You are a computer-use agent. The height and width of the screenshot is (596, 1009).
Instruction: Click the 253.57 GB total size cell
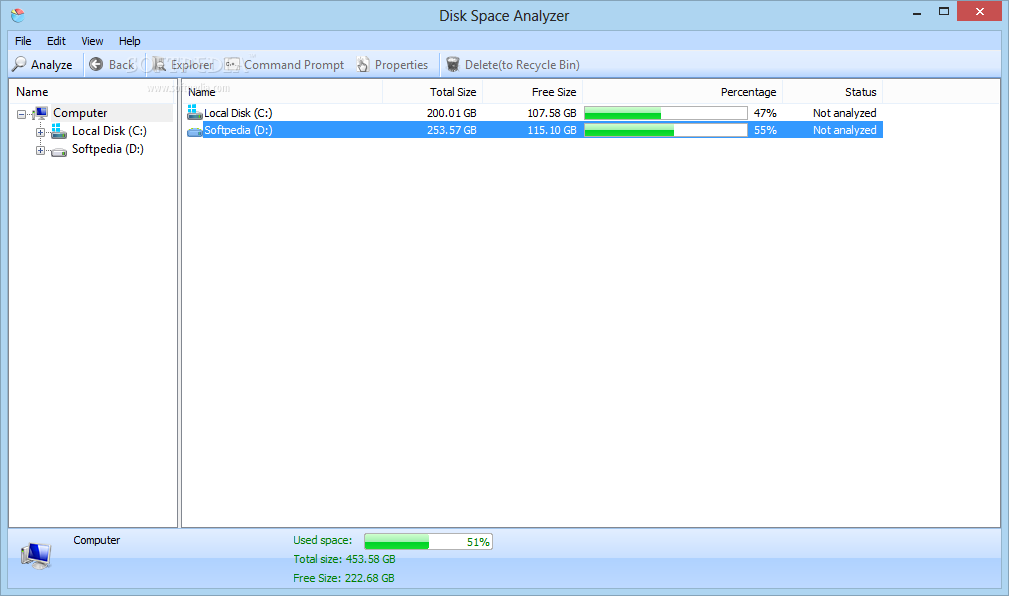point(452,130)
